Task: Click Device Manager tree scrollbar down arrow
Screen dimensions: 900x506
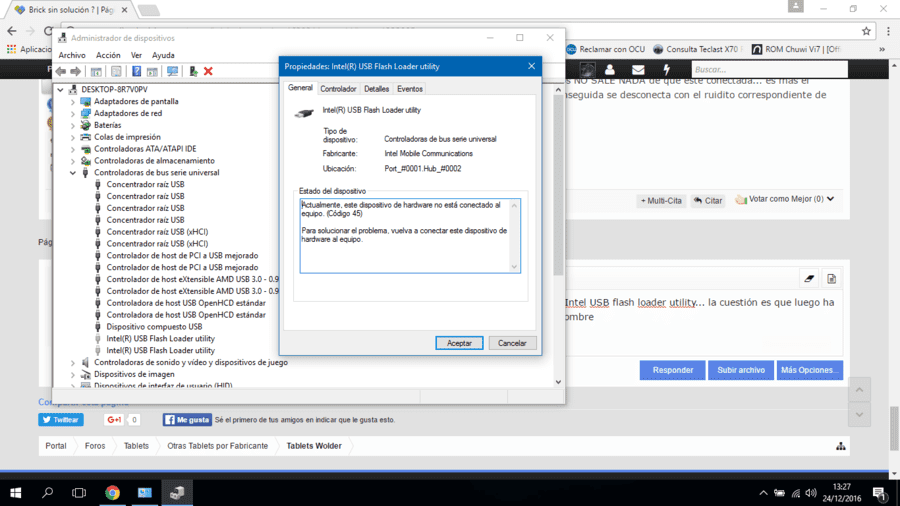Action: pos(558,382)
